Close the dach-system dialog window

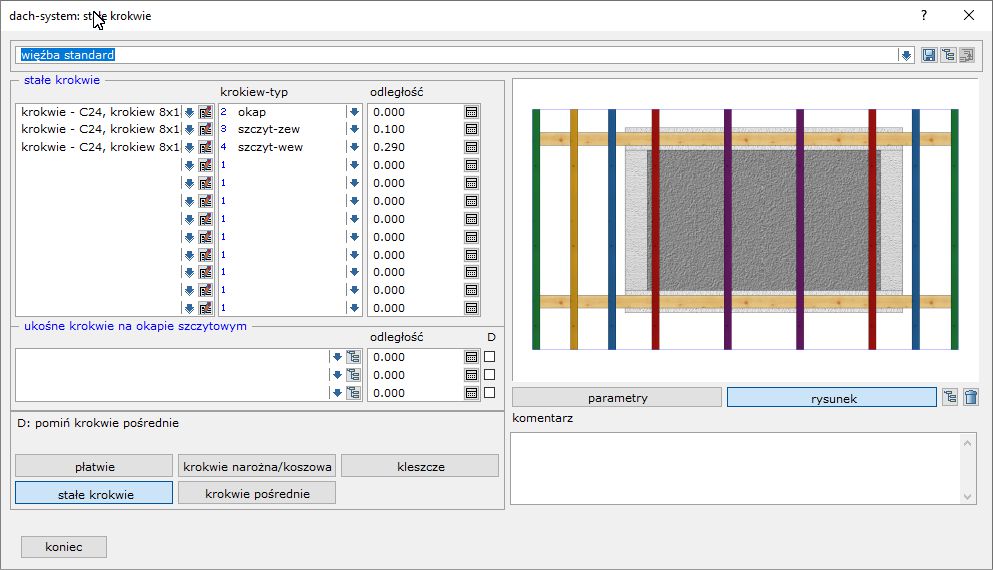pos(969,15)
